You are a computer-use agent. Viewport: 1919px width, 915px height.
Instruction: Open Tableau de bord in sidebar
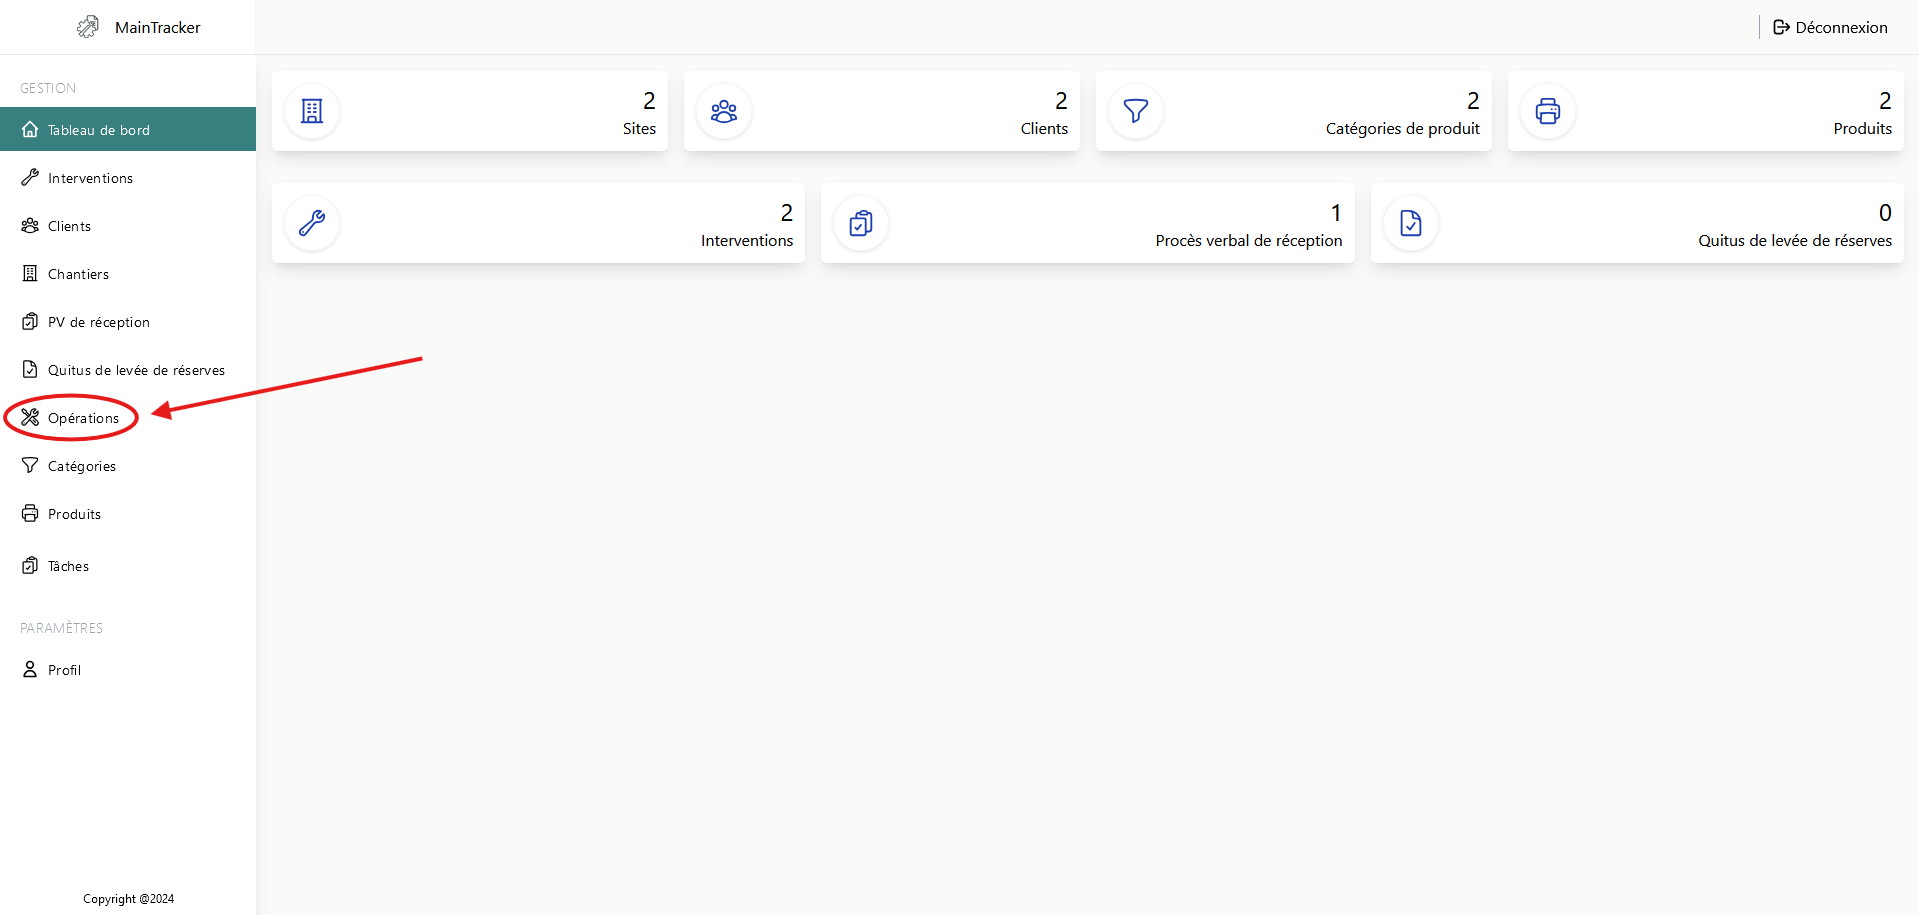pos(98,130)
